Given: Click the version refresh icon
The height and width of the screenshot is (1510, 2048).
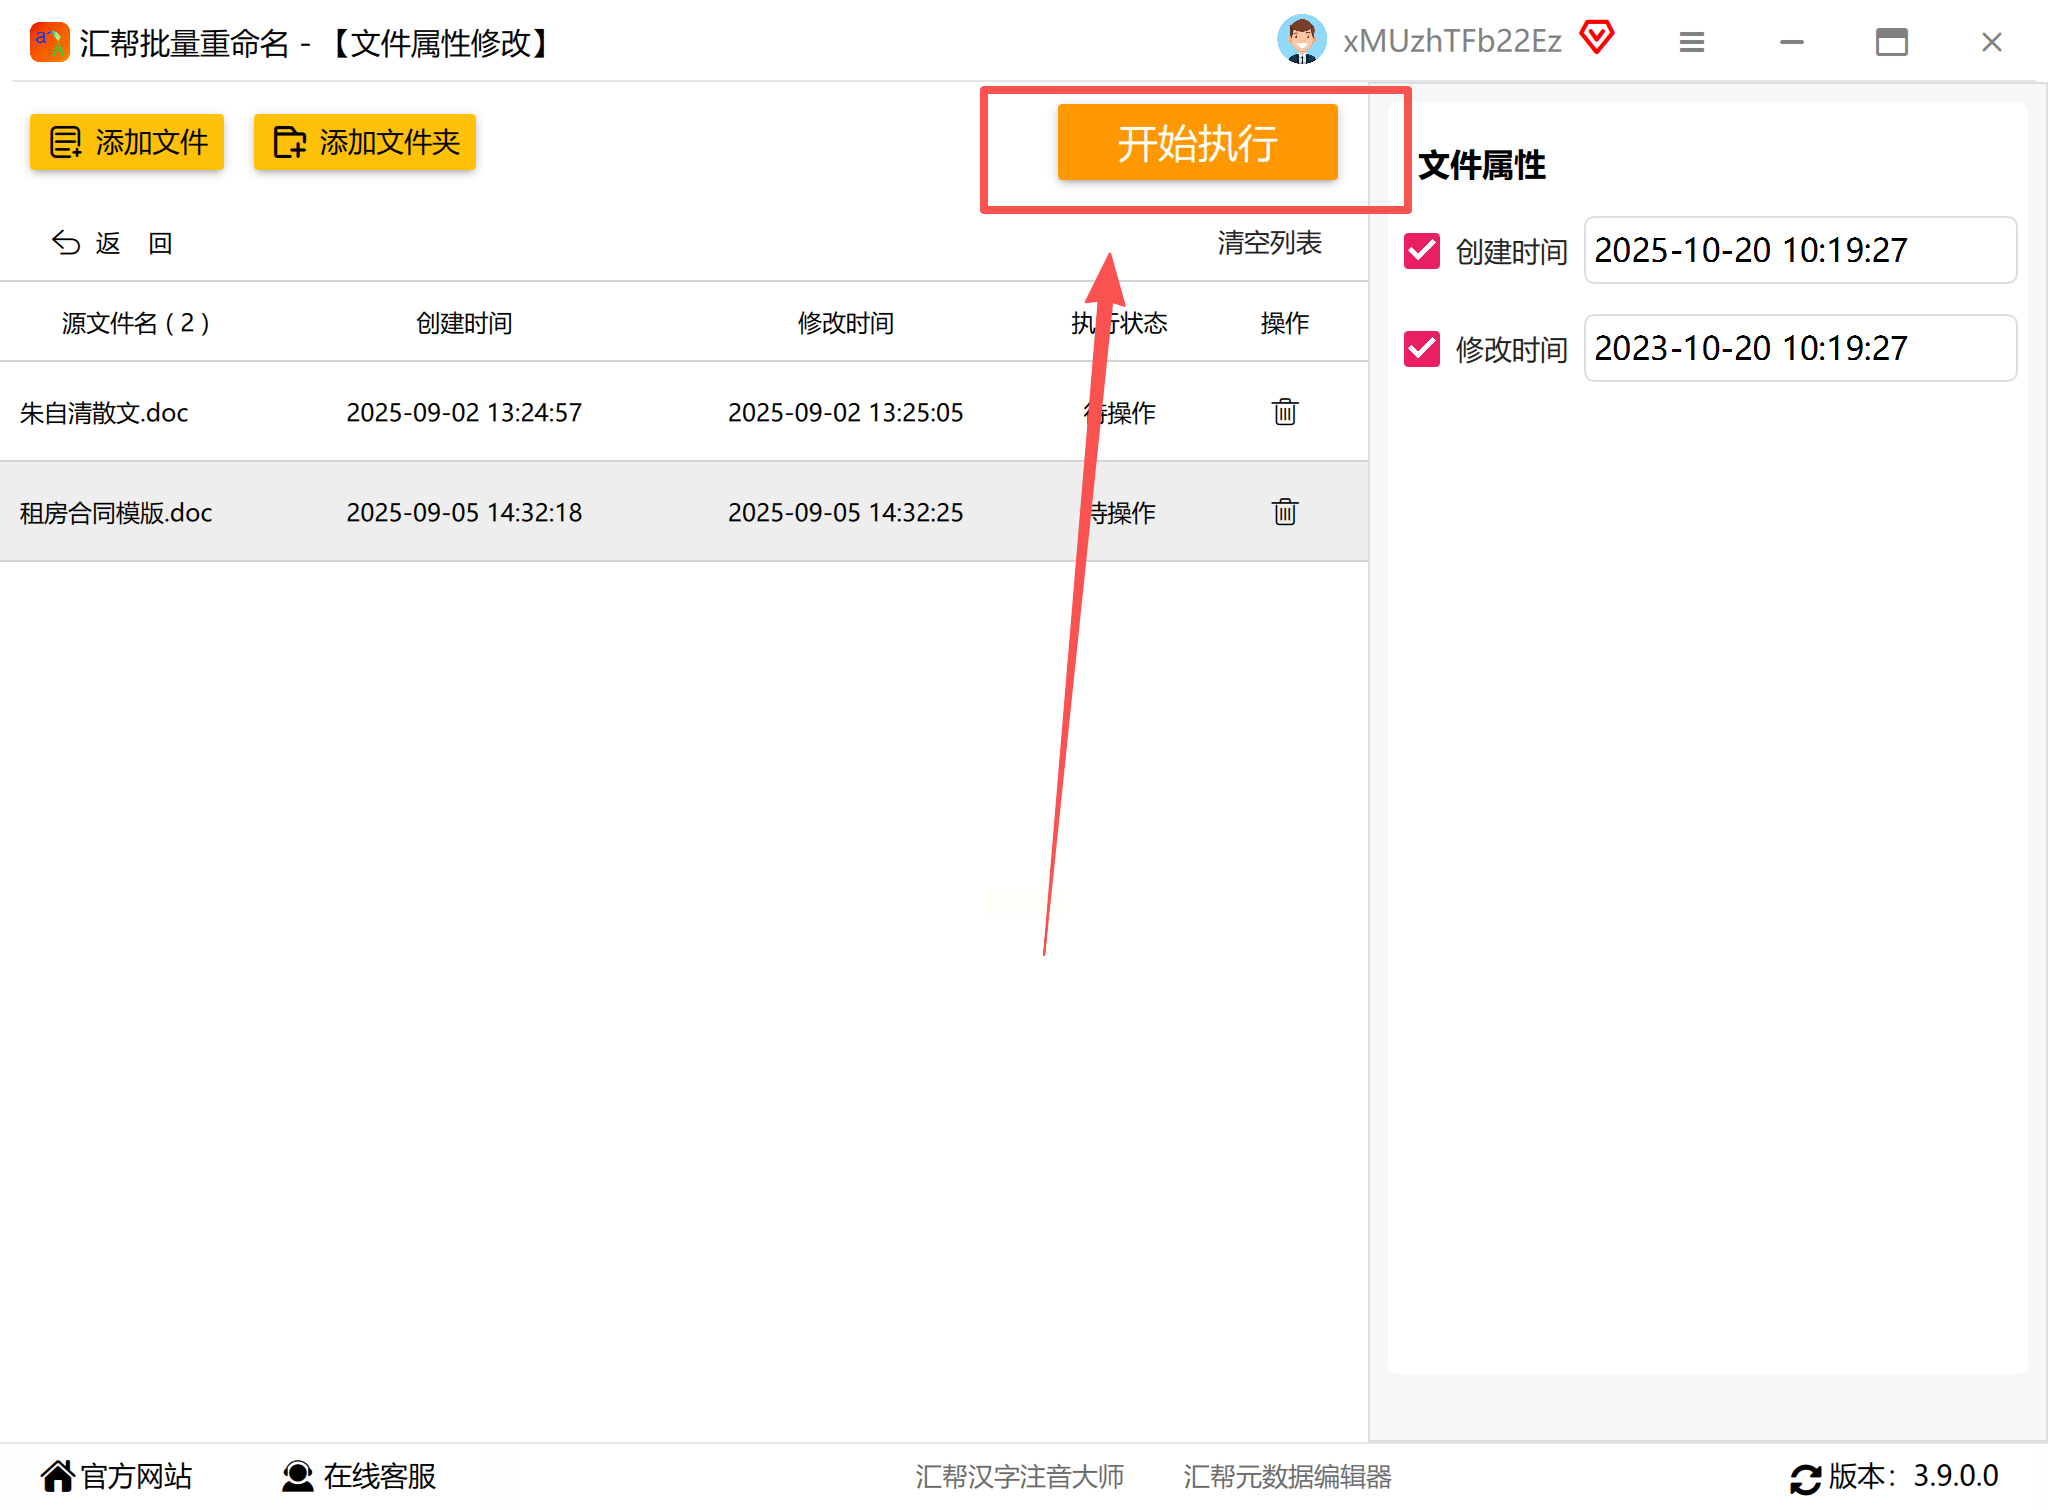Looking at the screenshot, I should tap(1805, 1478).
